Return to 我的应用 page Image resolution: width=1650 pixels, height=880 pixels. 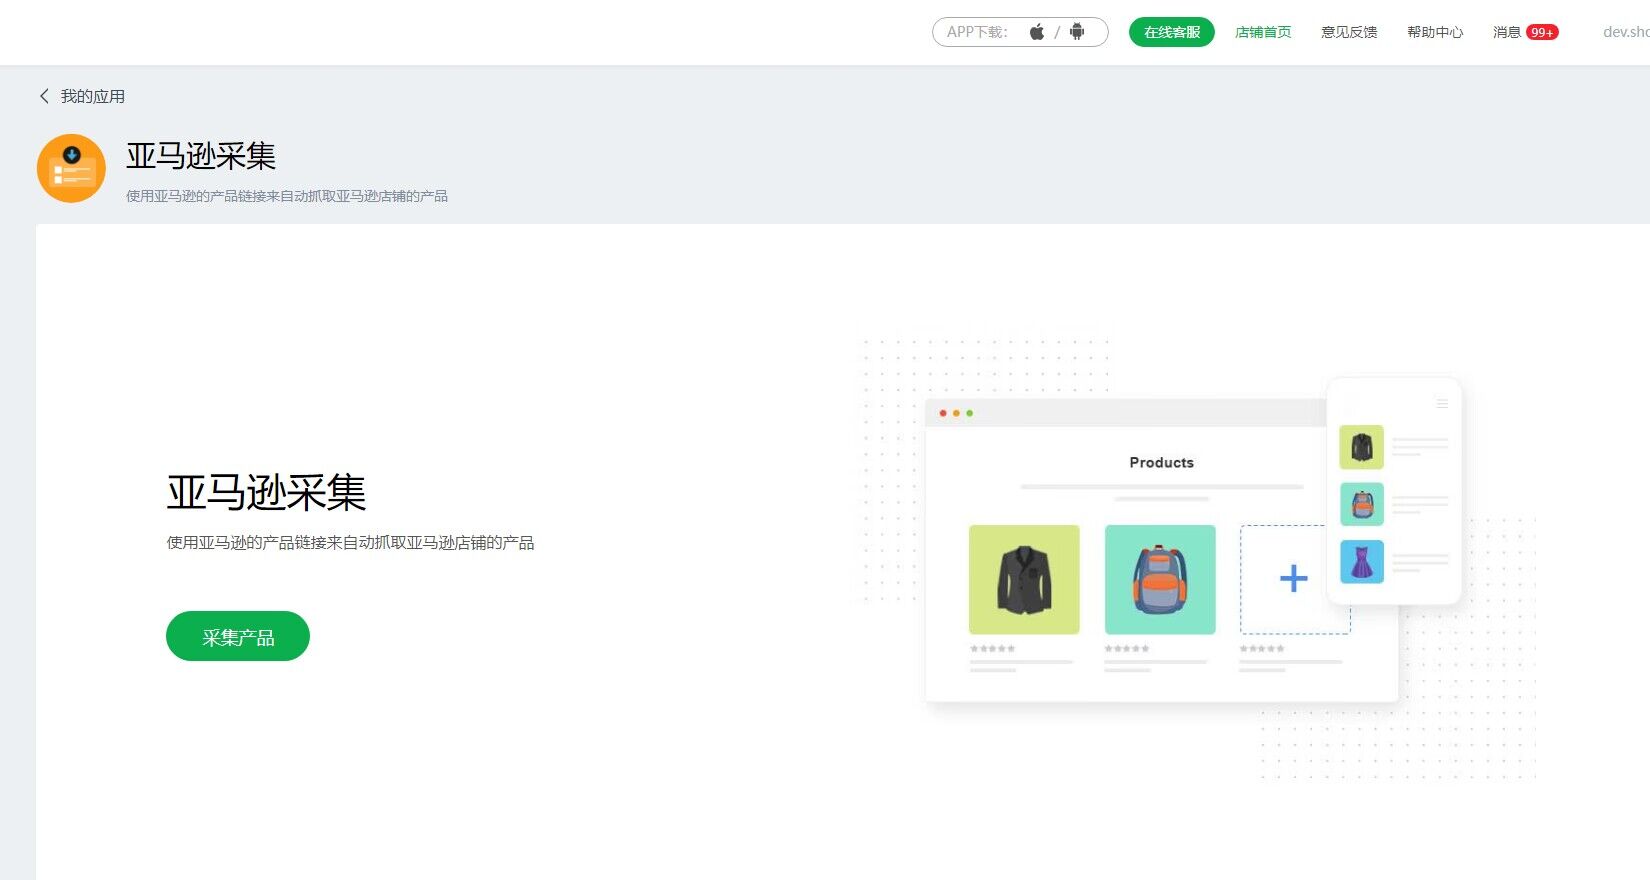93,96
